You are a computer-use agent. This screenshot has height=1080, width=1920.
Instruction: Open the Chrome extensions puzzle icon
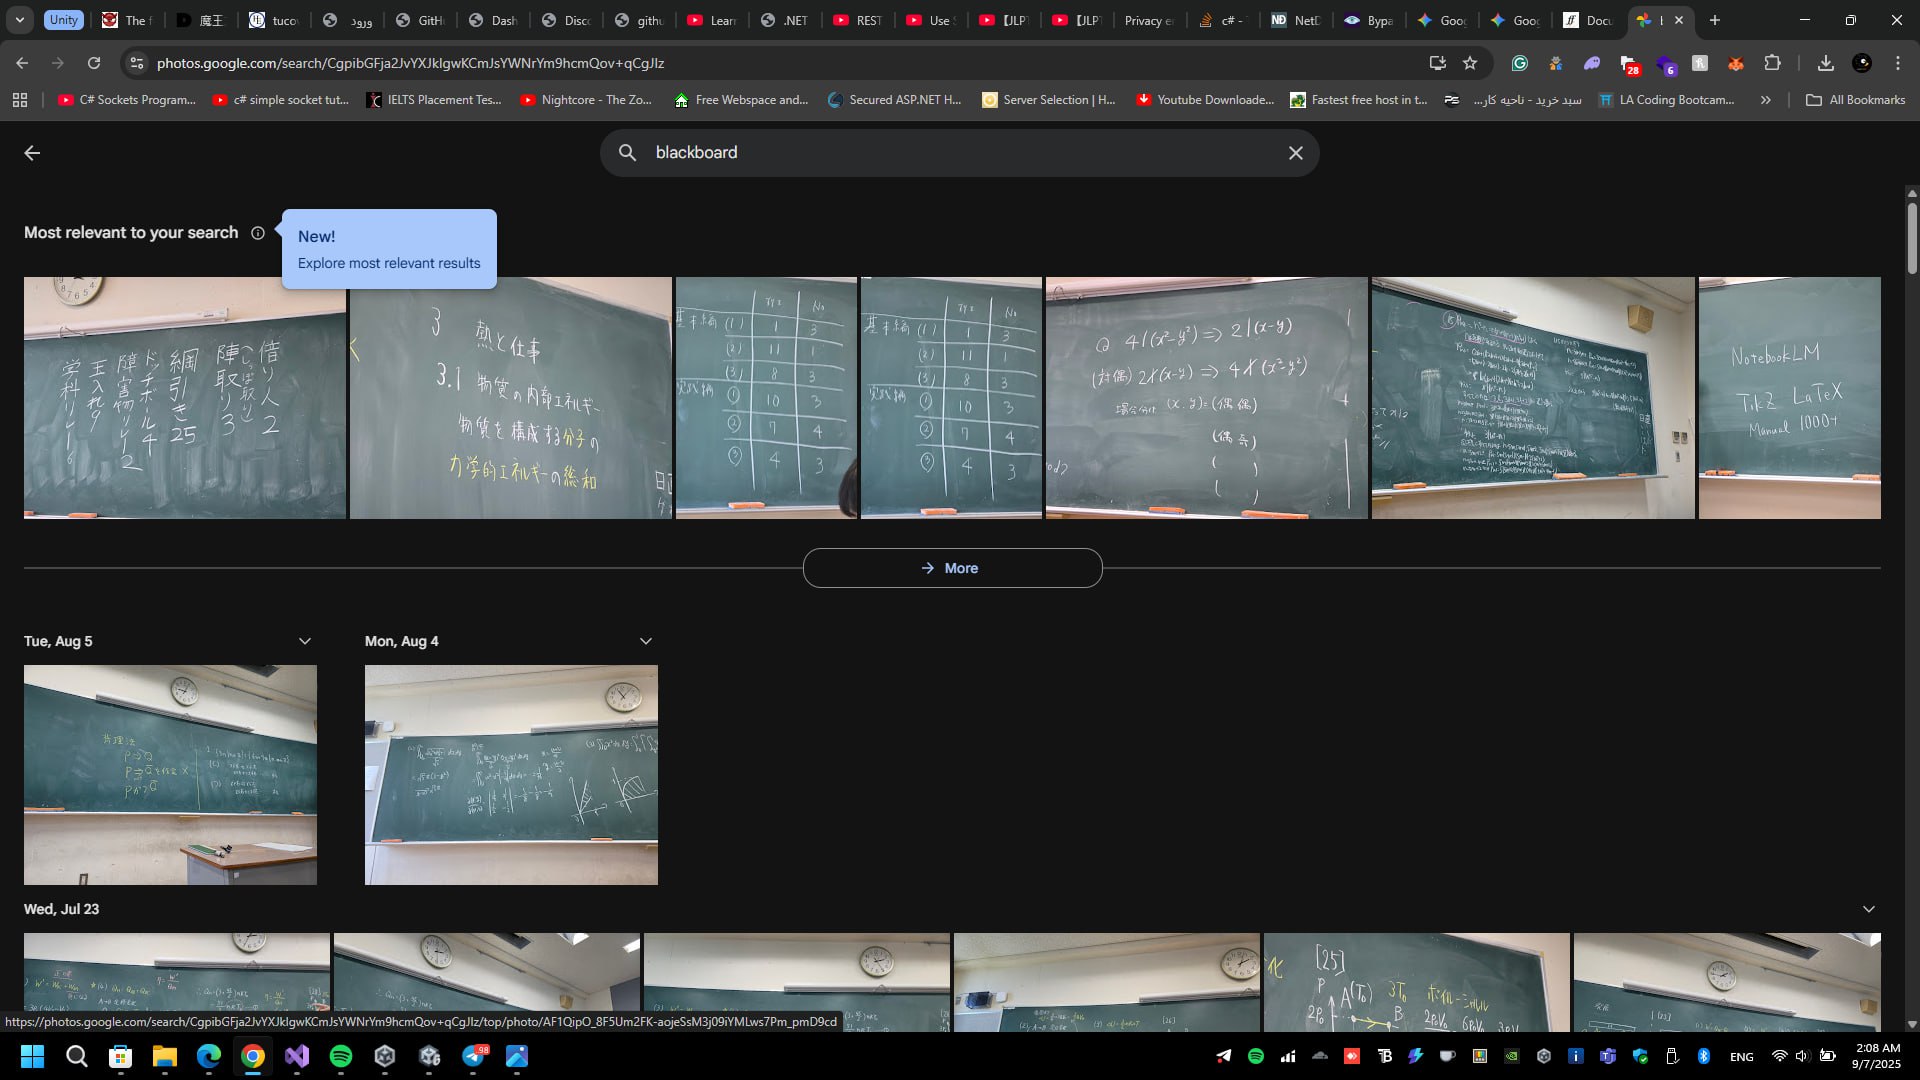[x=1772, y=63]
